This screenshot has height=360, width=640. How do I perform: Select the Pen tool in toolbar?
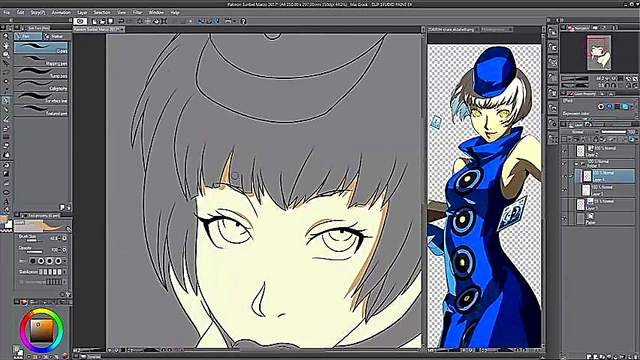(6, 100)
